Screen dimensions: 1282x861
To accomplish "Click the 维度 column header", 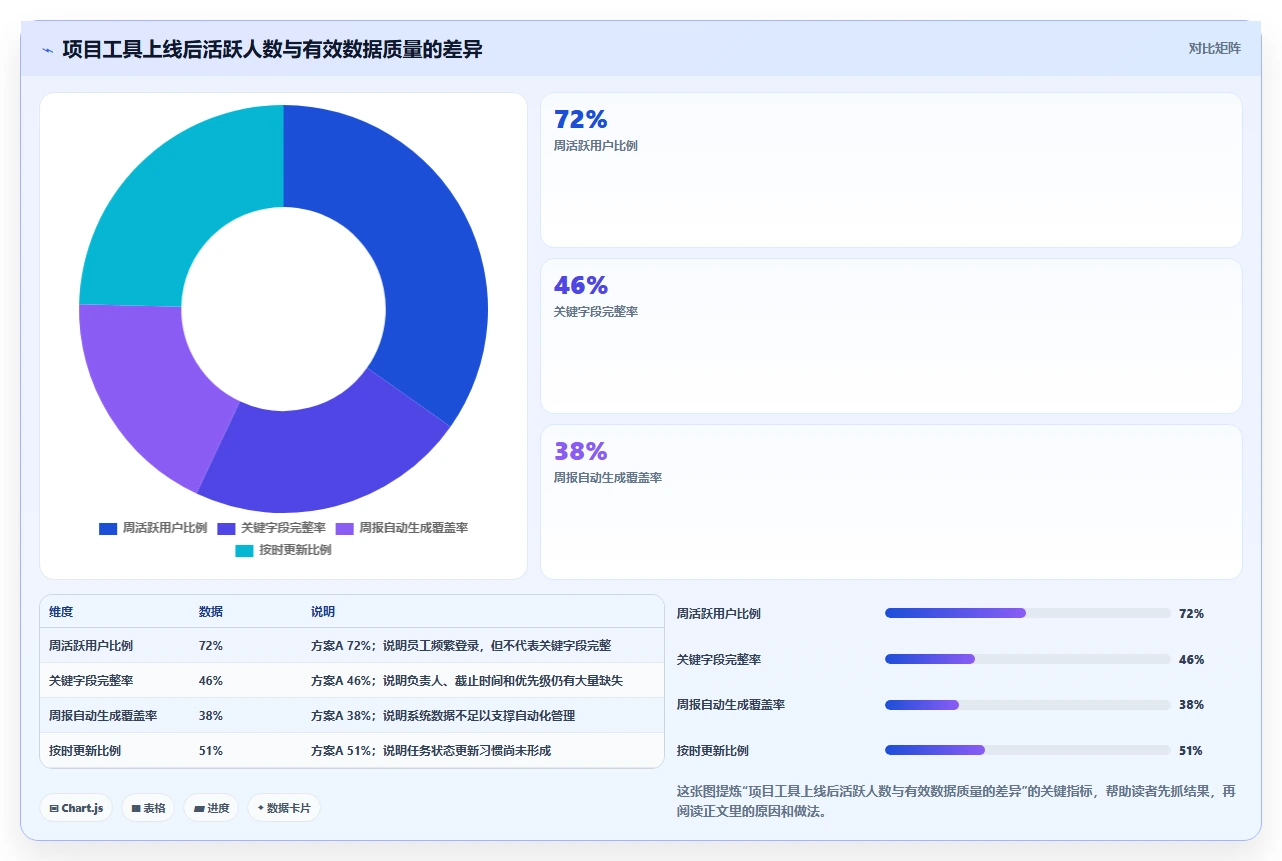I will point(61,612).
